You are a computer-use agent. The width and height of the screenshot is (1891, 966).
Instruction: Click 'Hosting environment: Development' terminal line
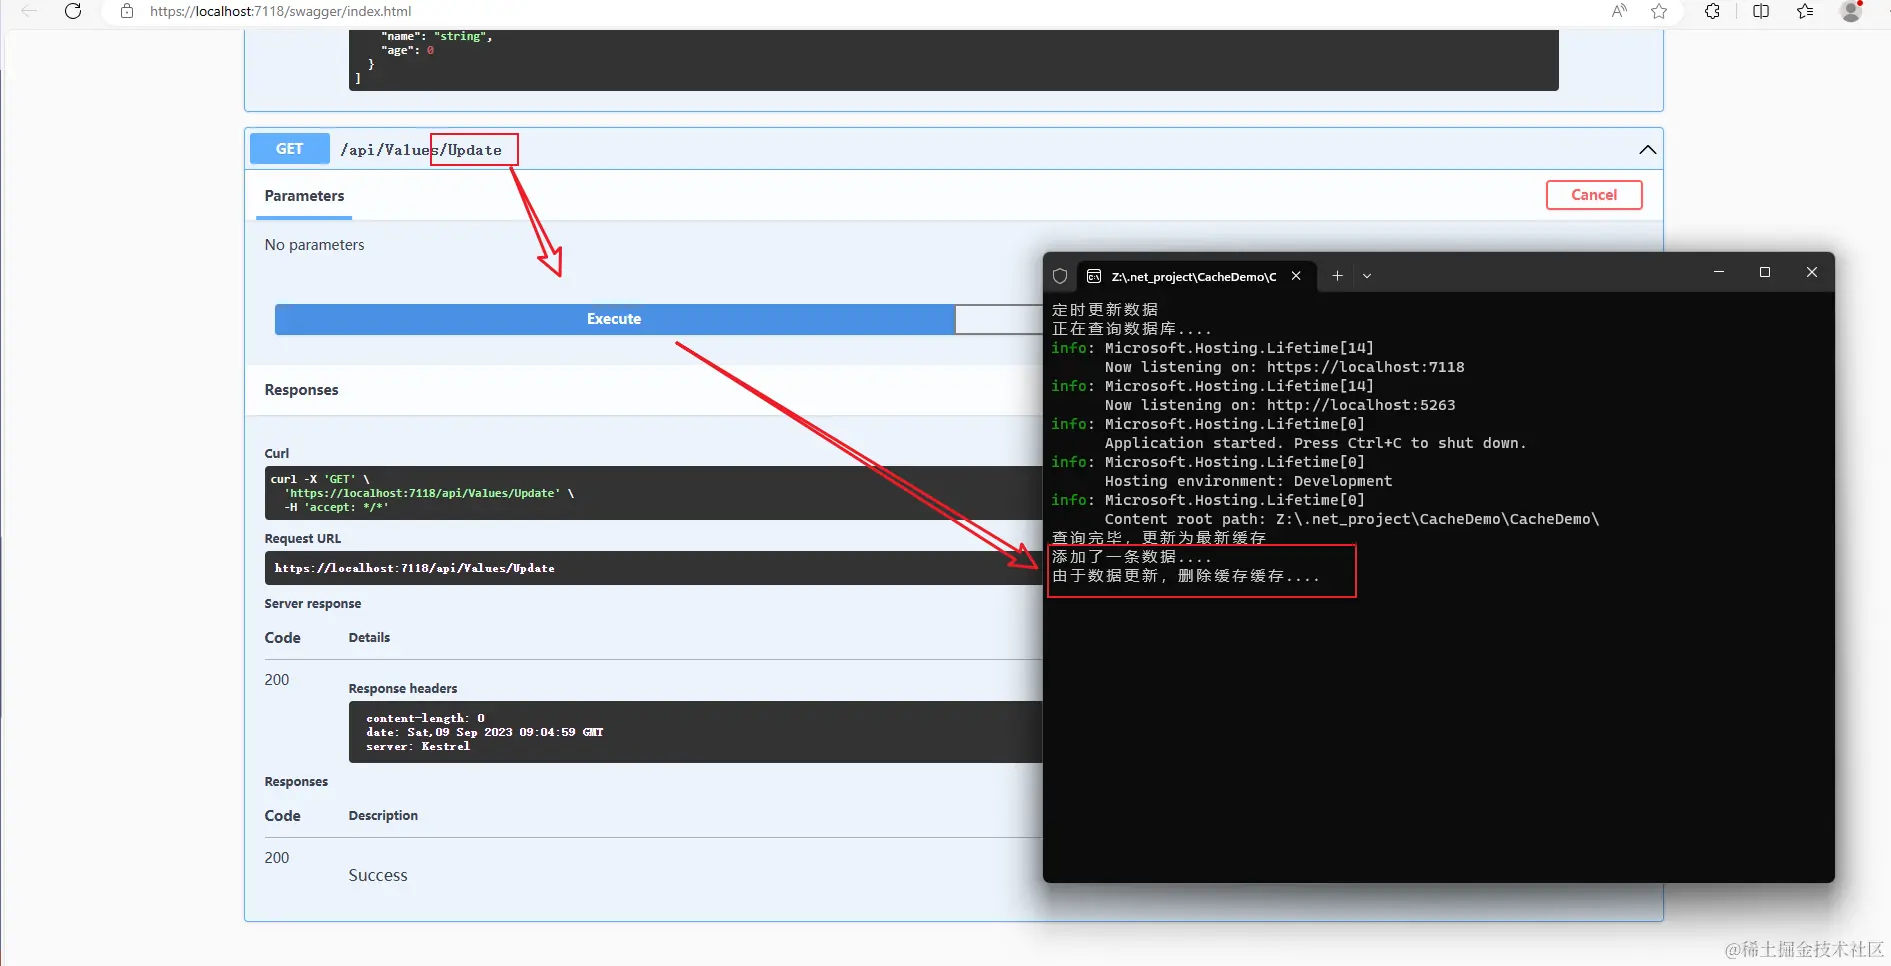[x=1248, y=481]
